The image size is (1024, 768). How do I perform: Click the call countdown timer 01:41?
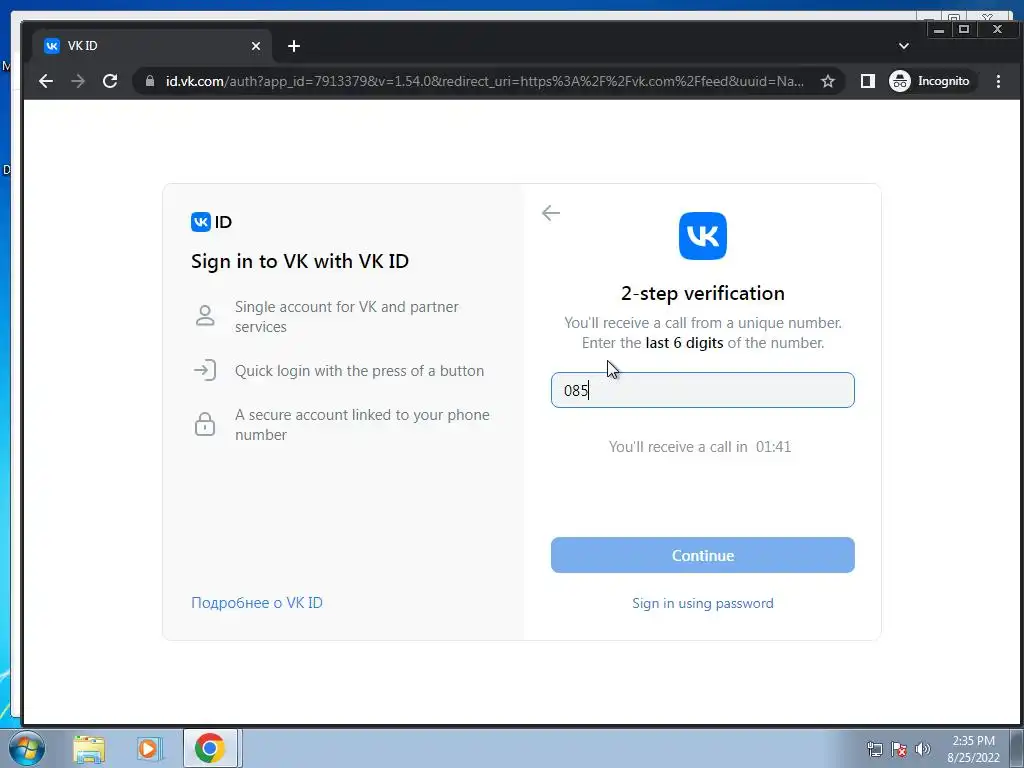[x=773, y=447]
